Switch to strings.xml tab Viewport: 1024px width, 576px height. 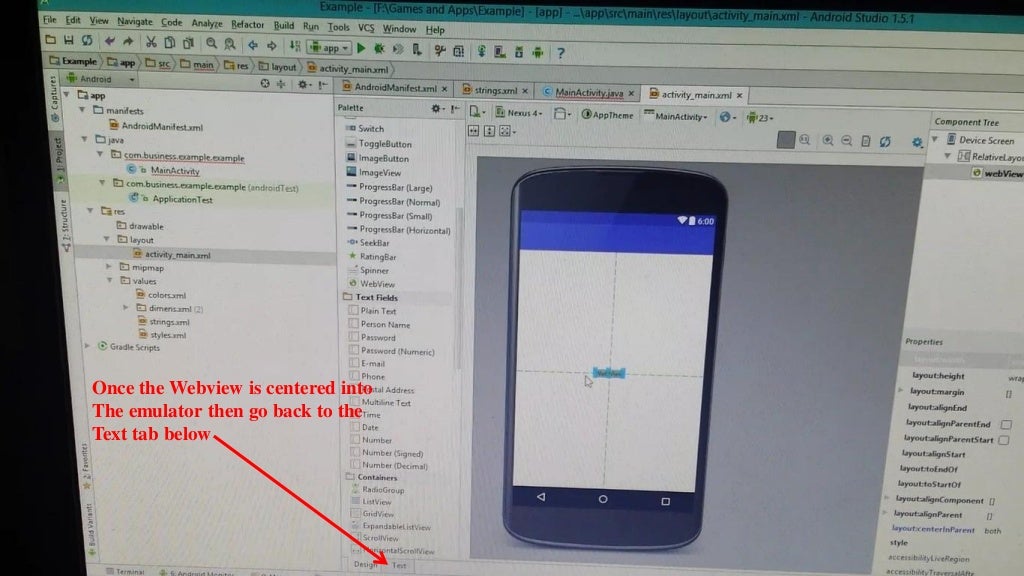495,90
